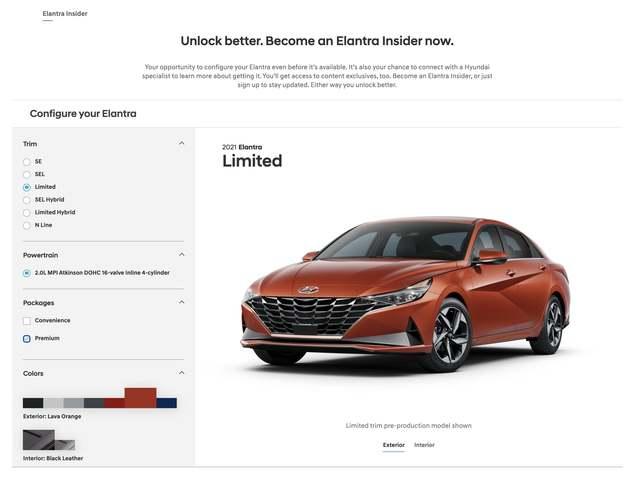The image size is (632, 480).
Task: Collapse the Colors section chevron
Action: (181, 372)
